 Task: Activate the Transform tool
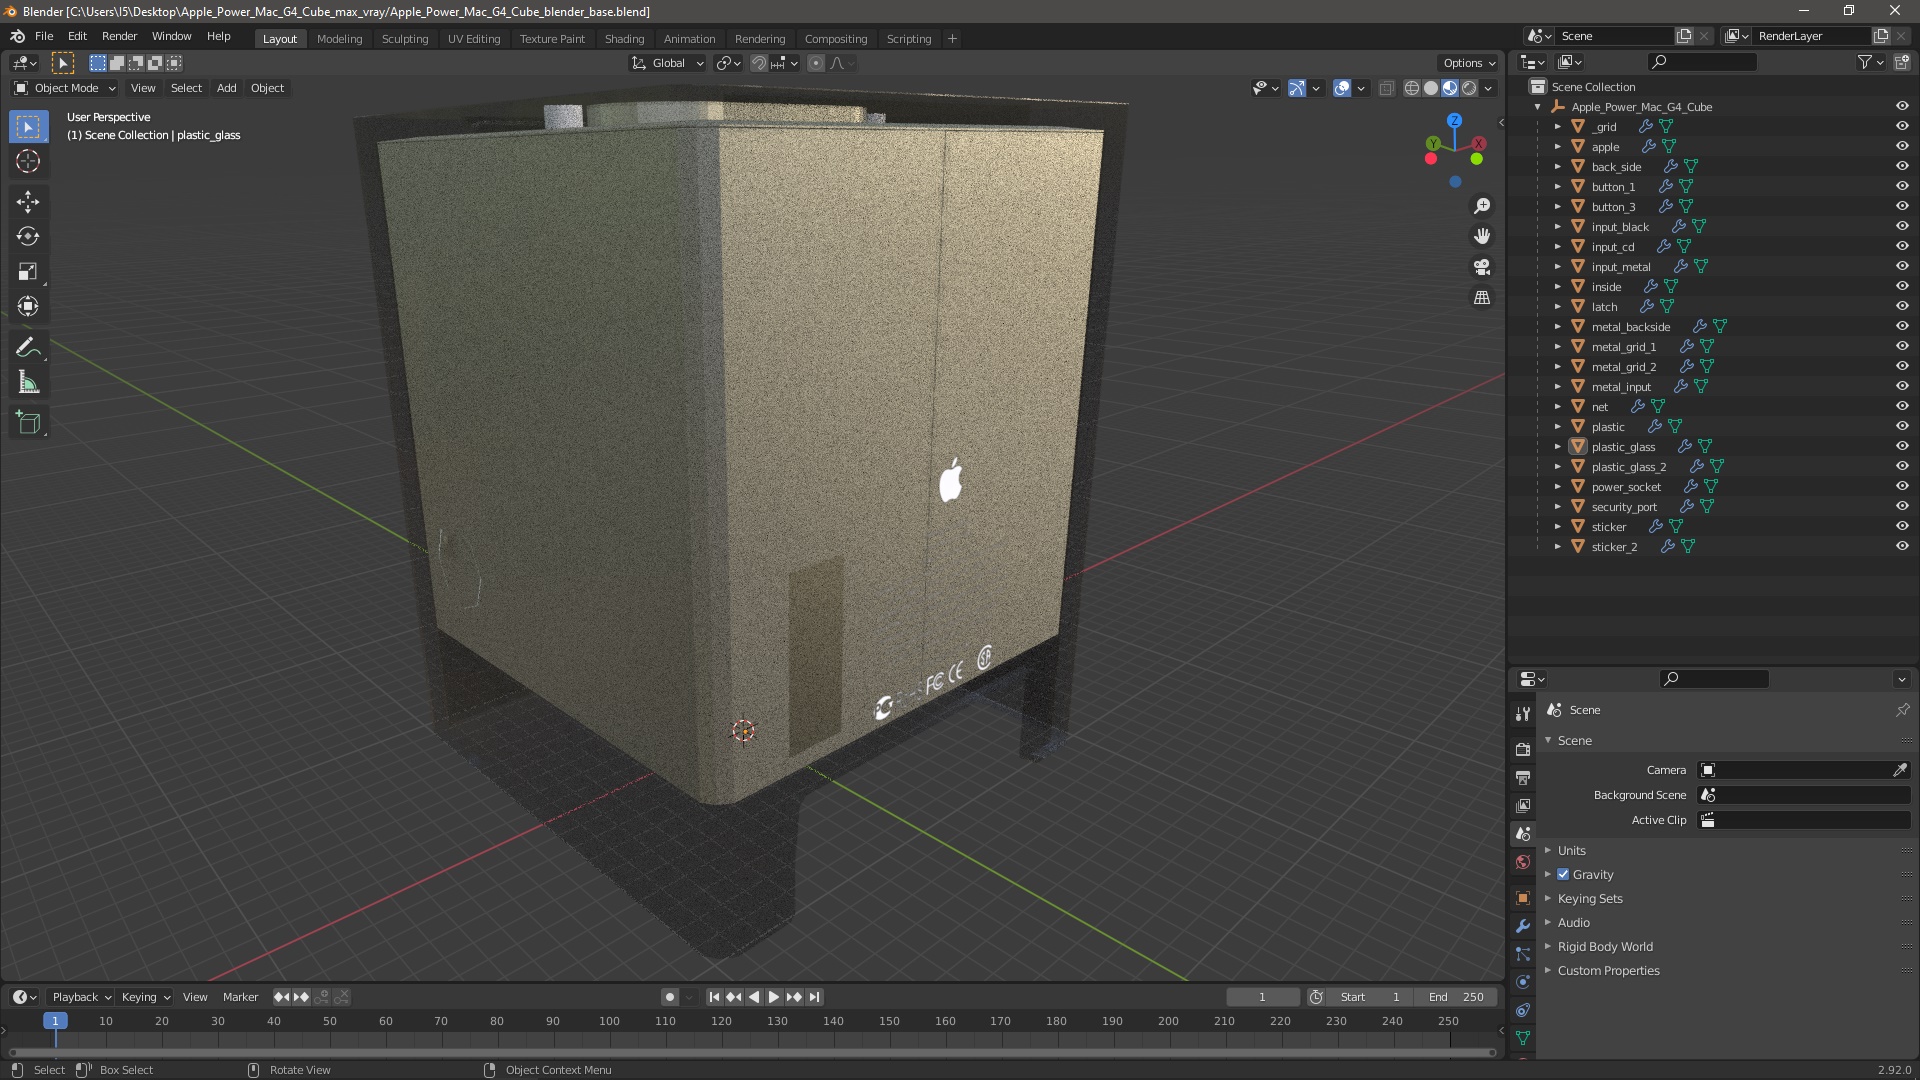28,307
